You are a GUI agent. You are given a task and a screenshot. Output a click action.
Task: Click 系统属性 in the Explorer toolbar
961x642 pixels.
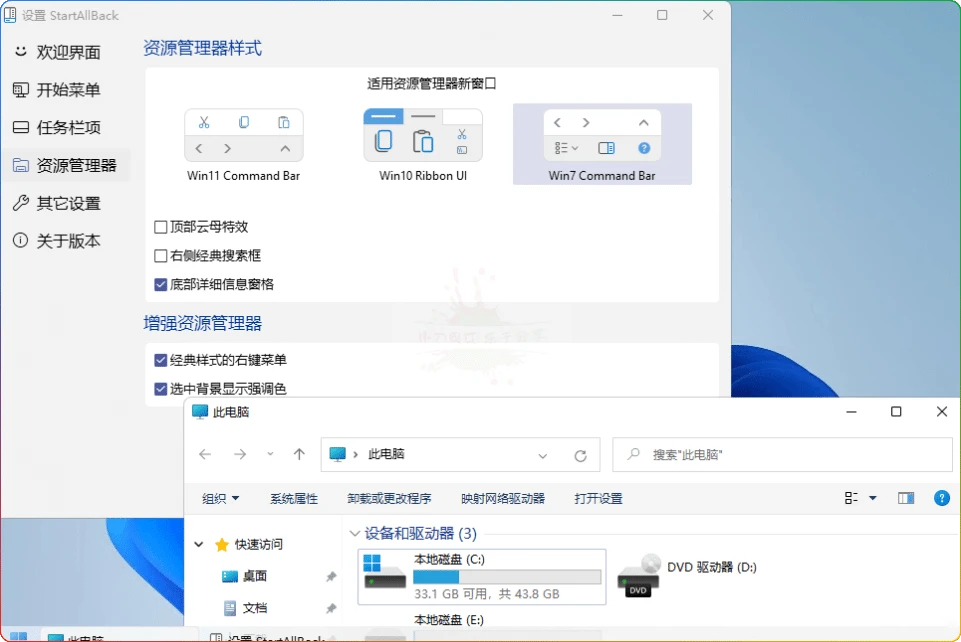293,497
